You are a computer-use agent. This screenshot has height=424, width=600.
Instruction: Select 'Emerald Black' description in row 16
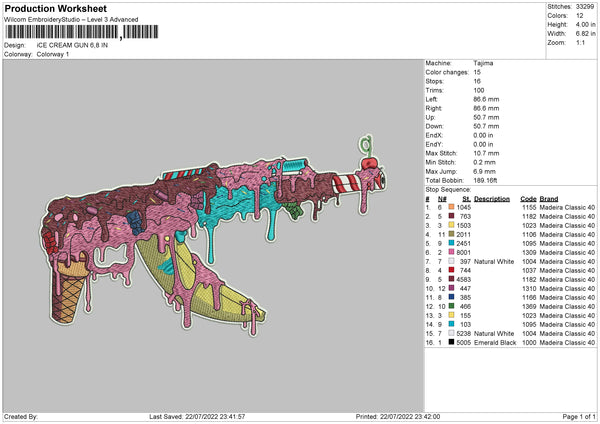click(495, 342)
